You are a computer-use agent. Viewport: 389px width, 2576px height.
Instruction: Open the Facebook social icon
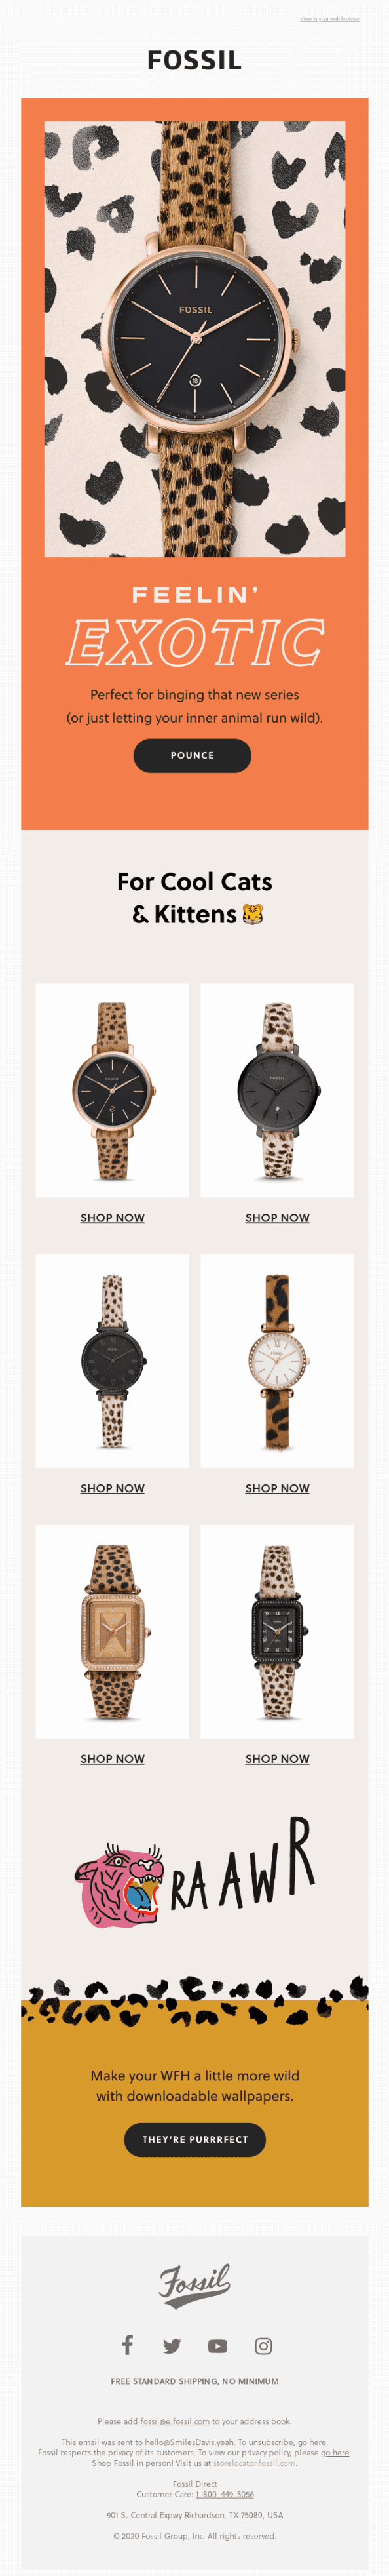(127, 2345)
